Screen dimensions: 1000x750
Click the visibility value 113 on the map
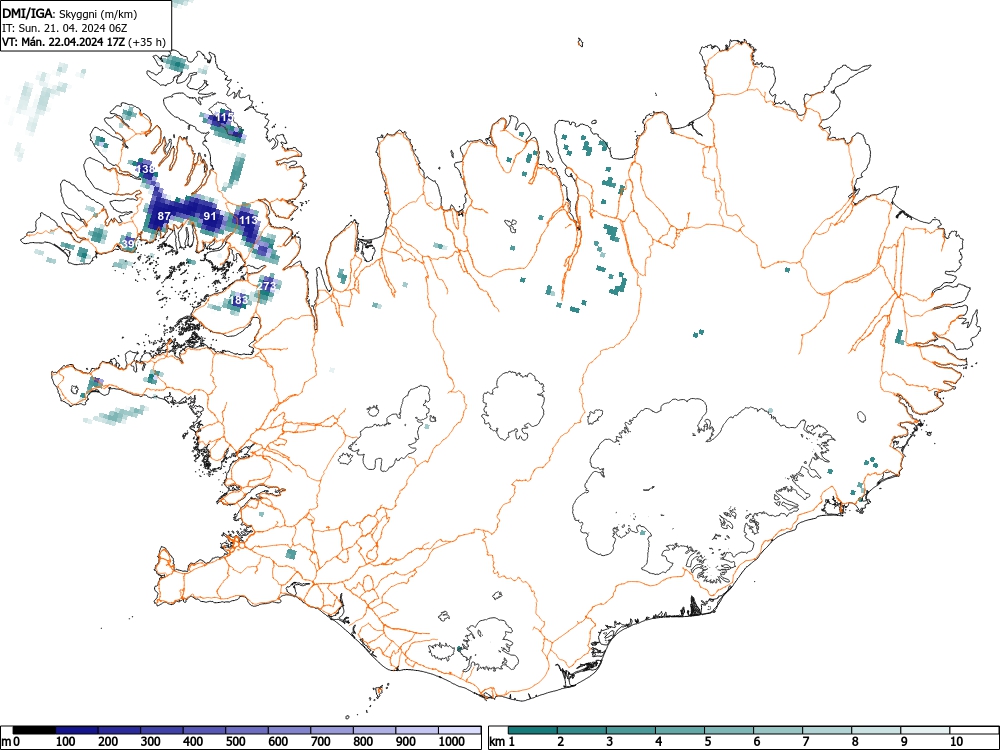click(248, 220)
